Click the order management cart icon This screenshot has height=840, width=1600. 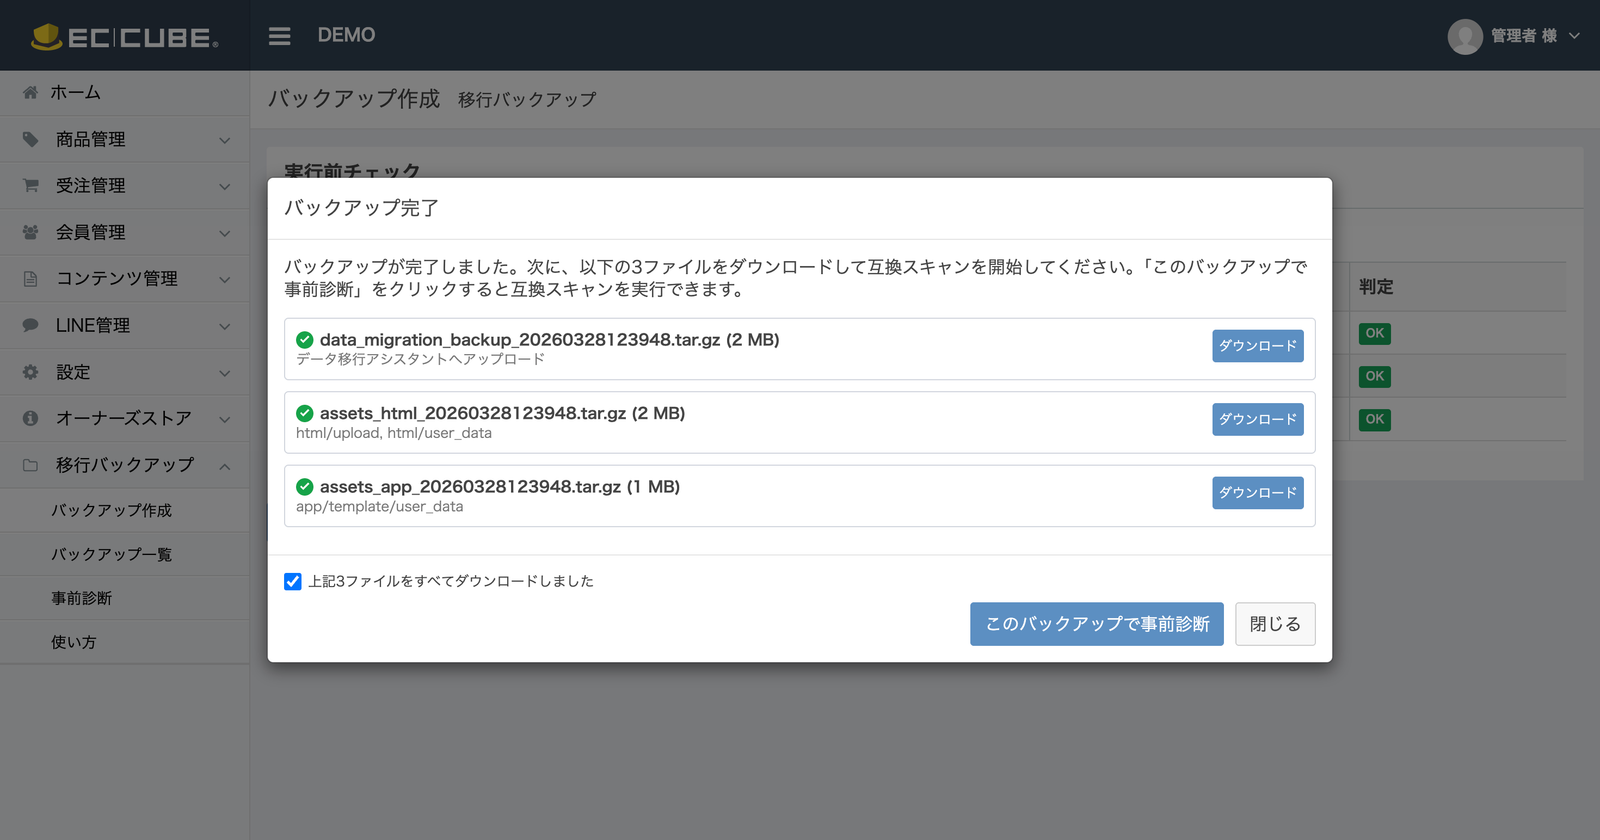point(30,185)
